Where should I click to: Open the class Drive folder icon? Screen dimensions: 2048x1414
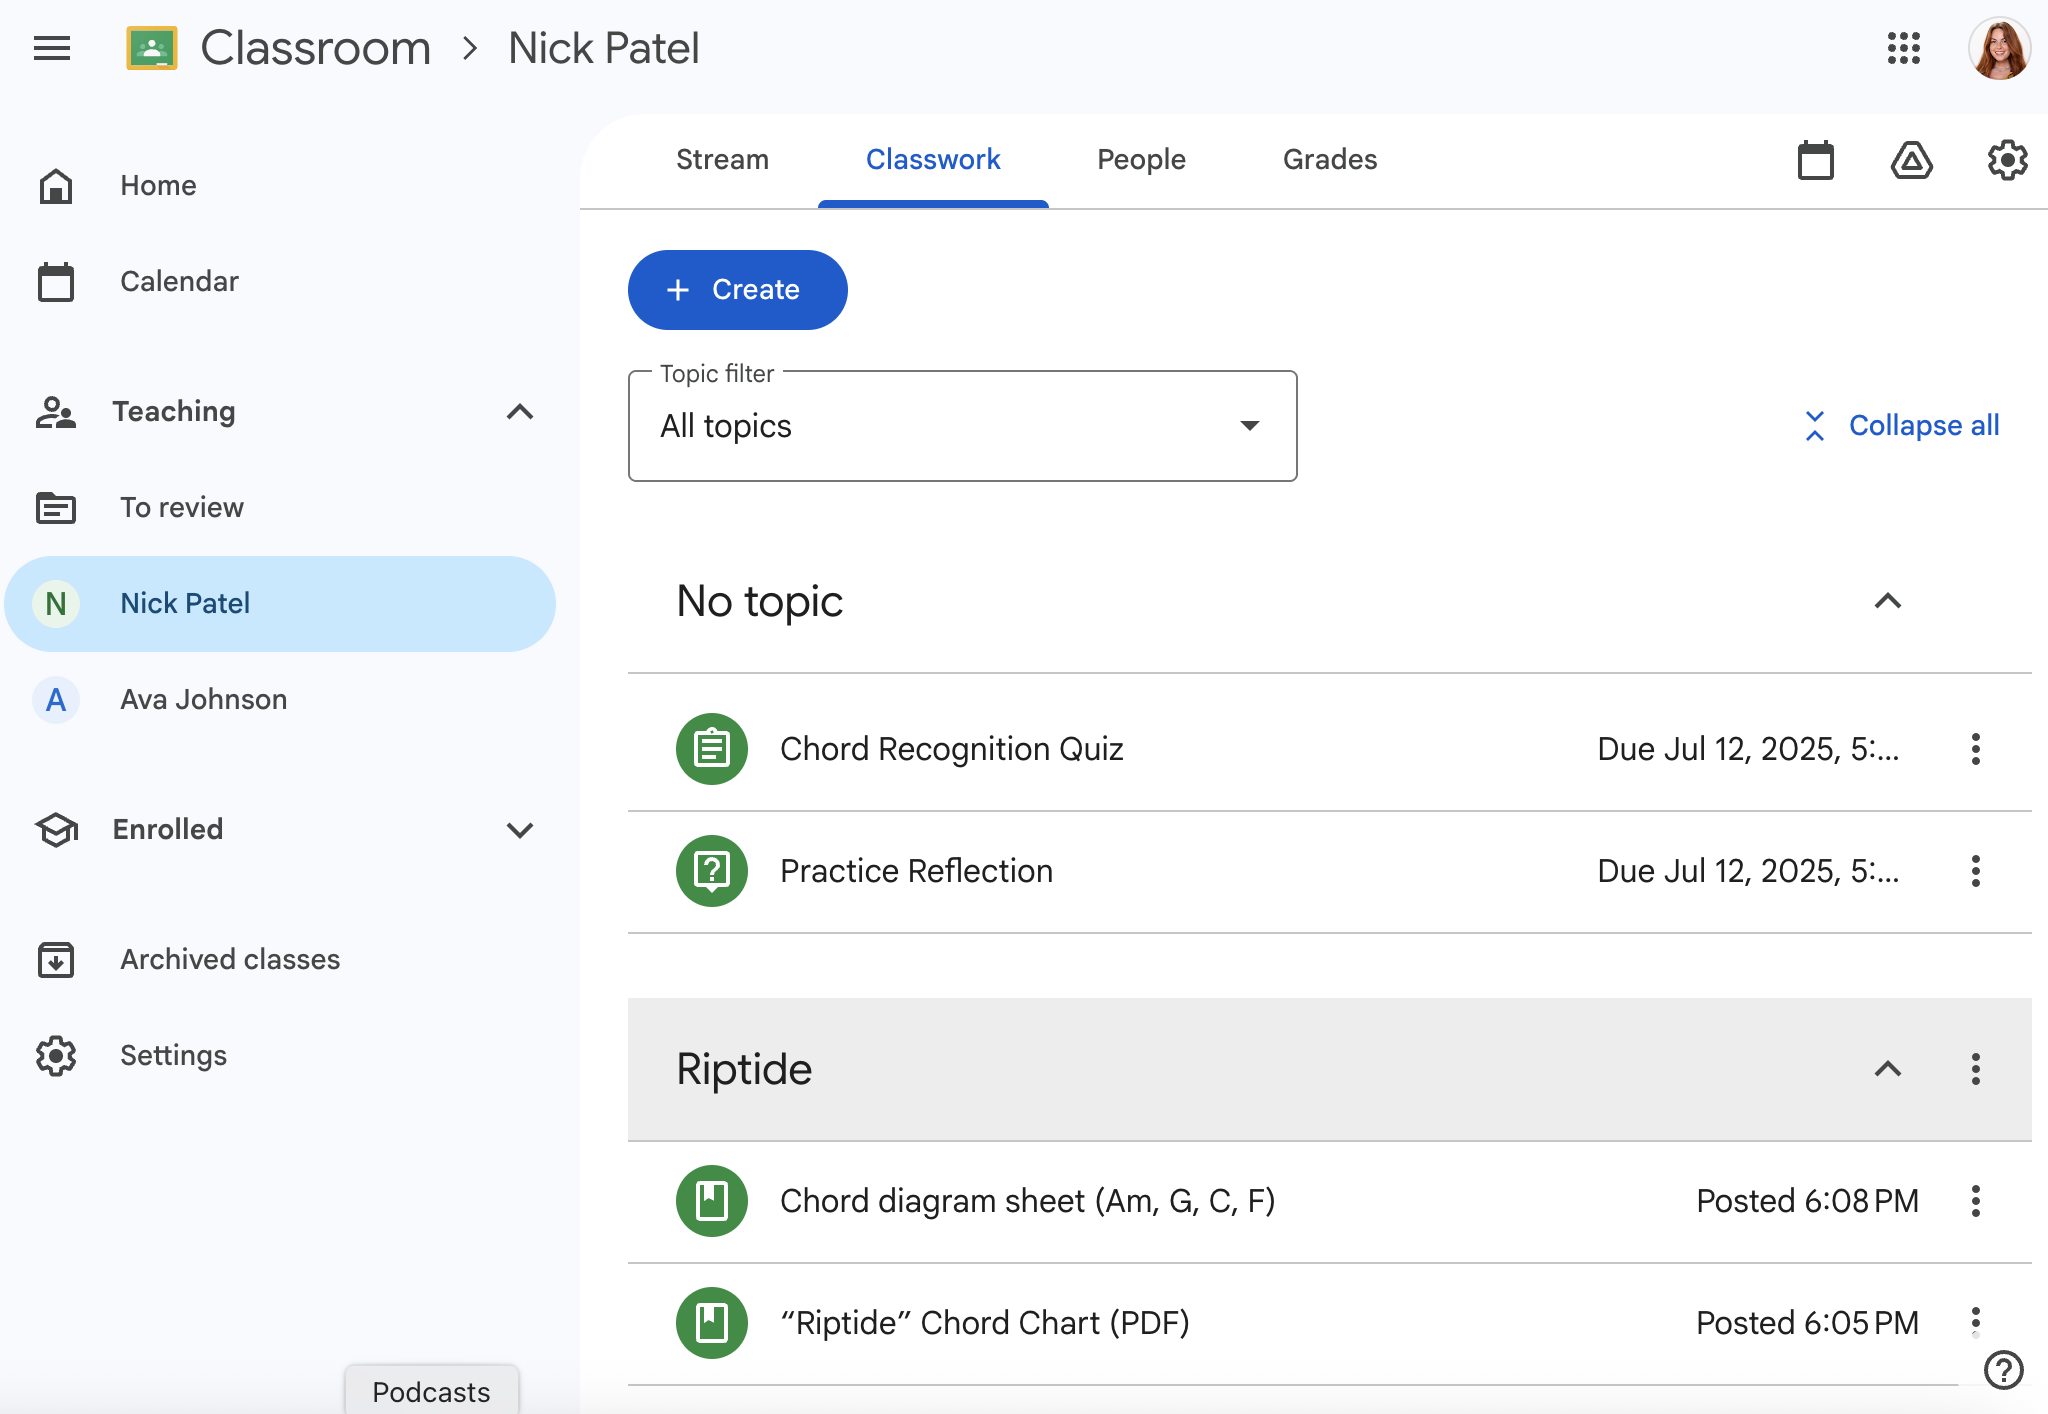coord(1911,160)
